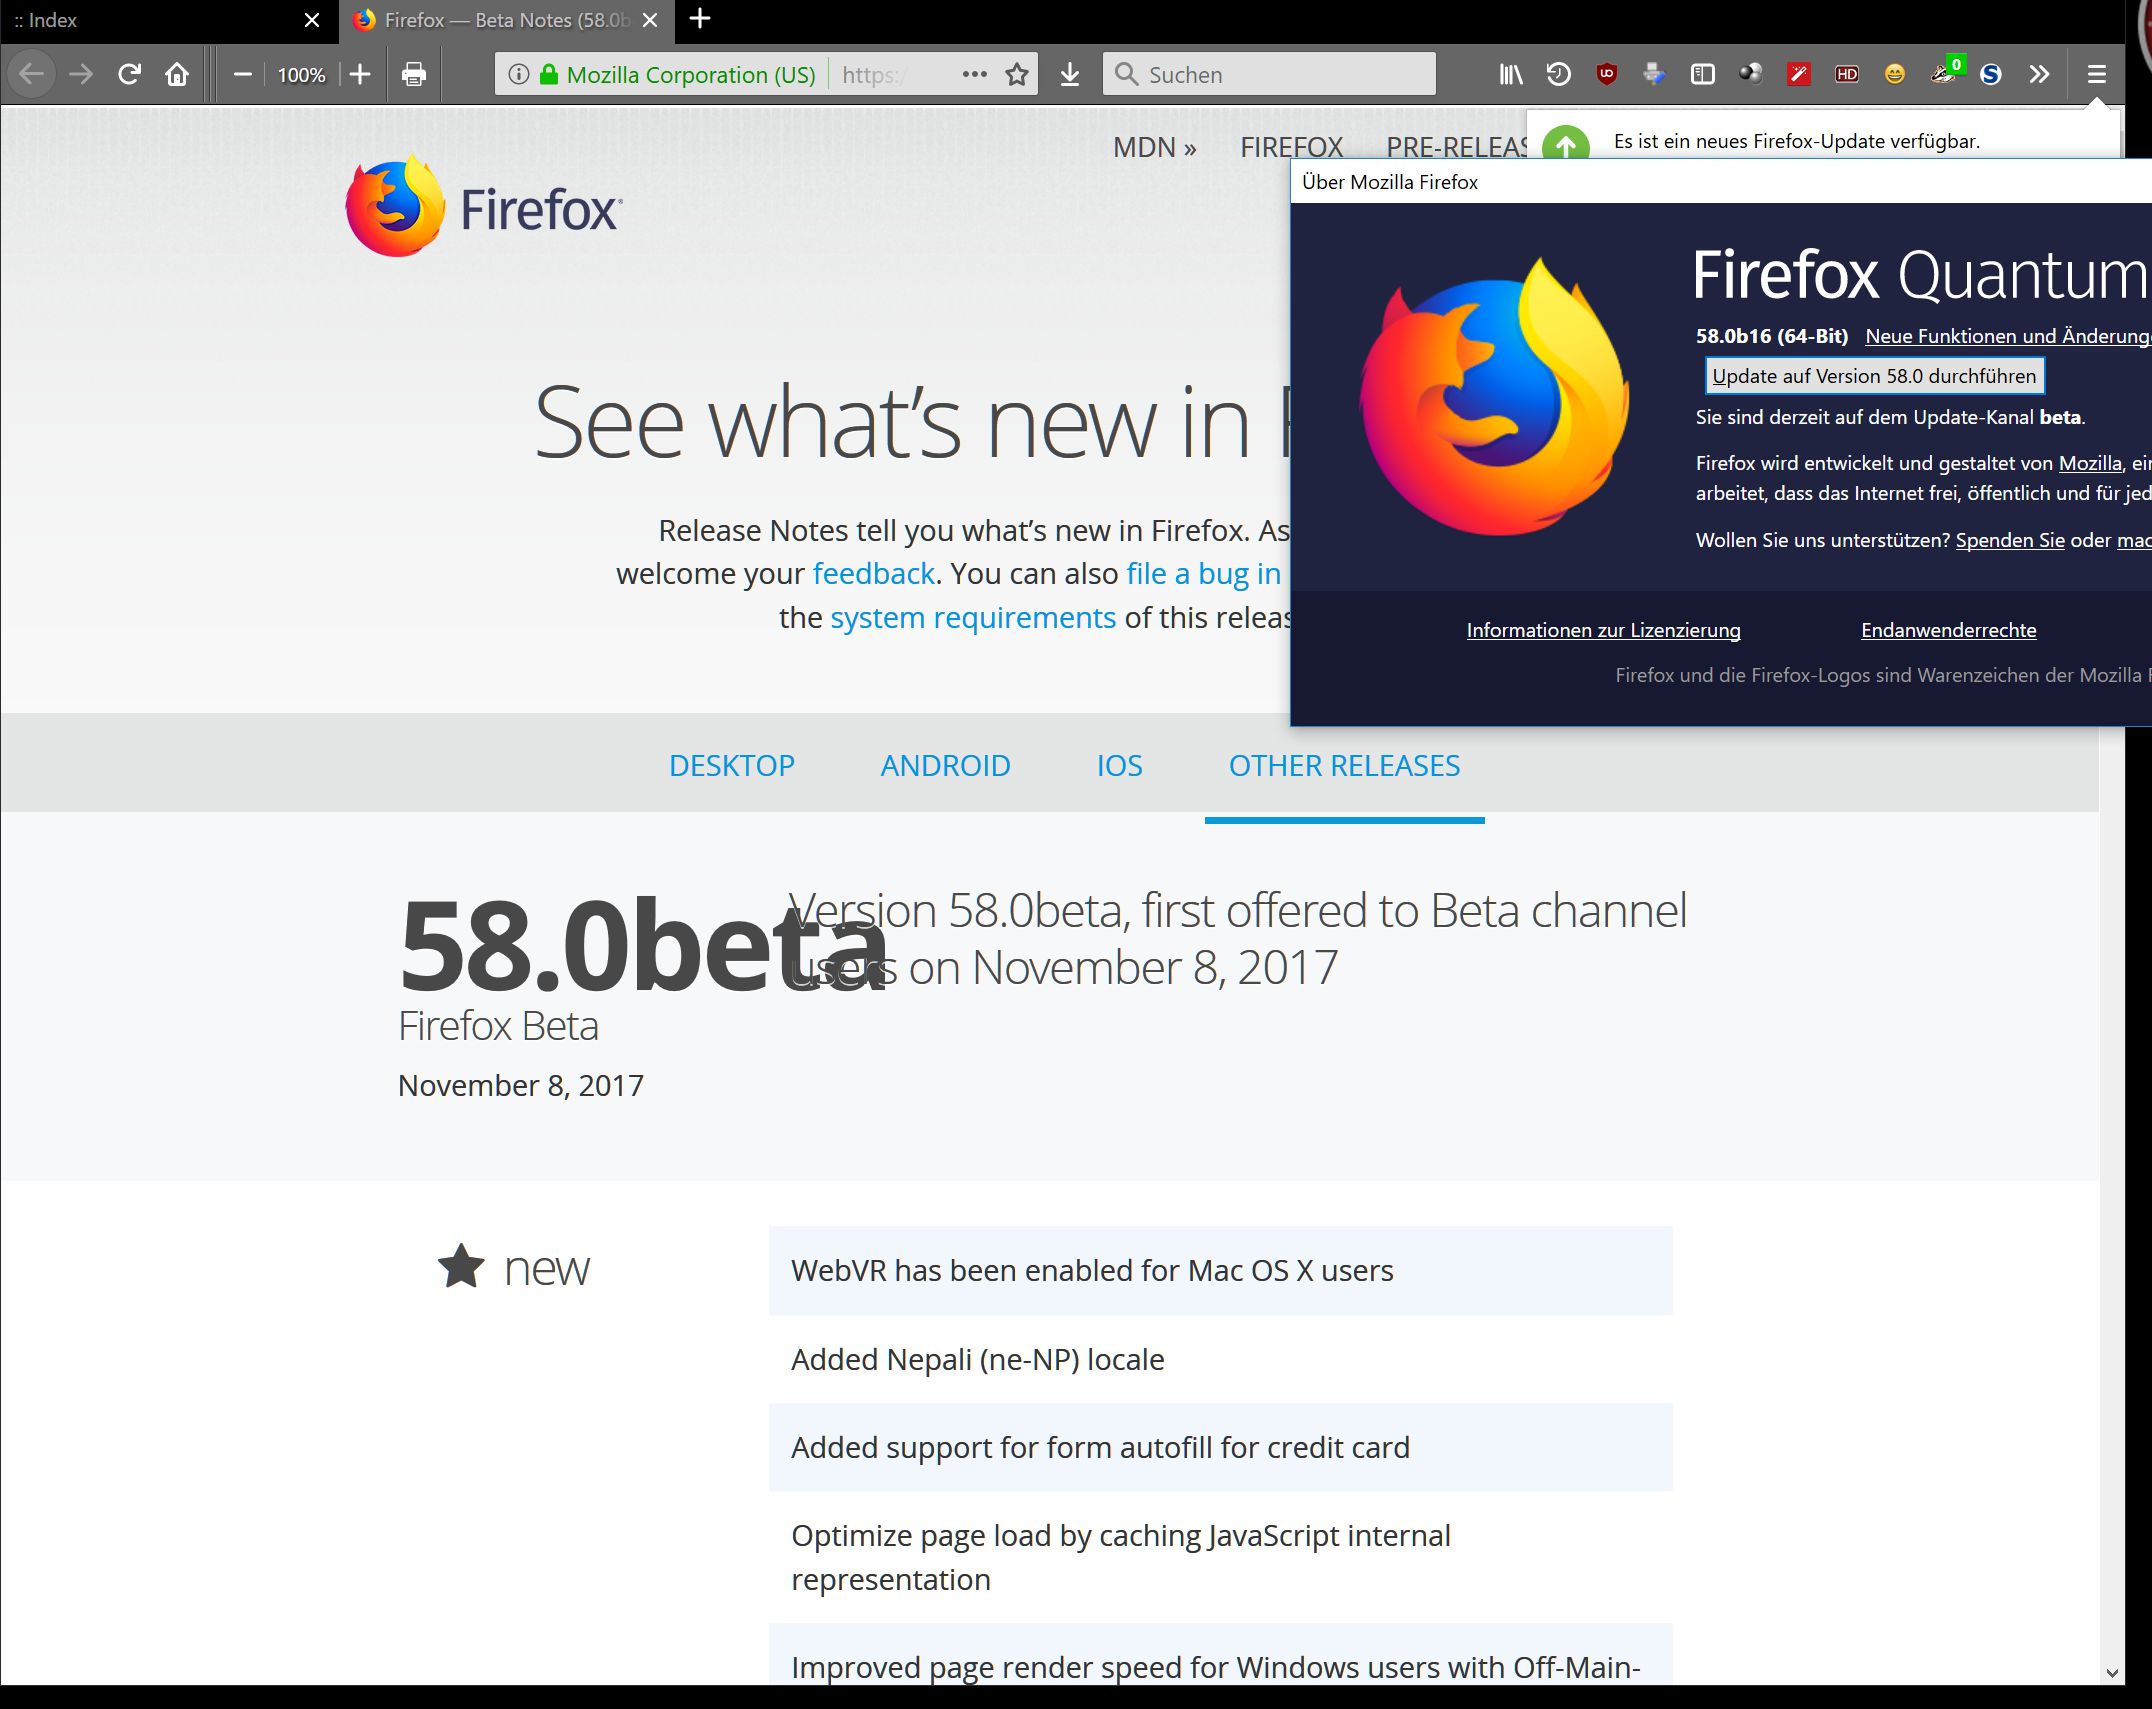Click the '58.0b16 (64-Bit)' version text
The image size is (2152, 1709).
pos(1771,336)
